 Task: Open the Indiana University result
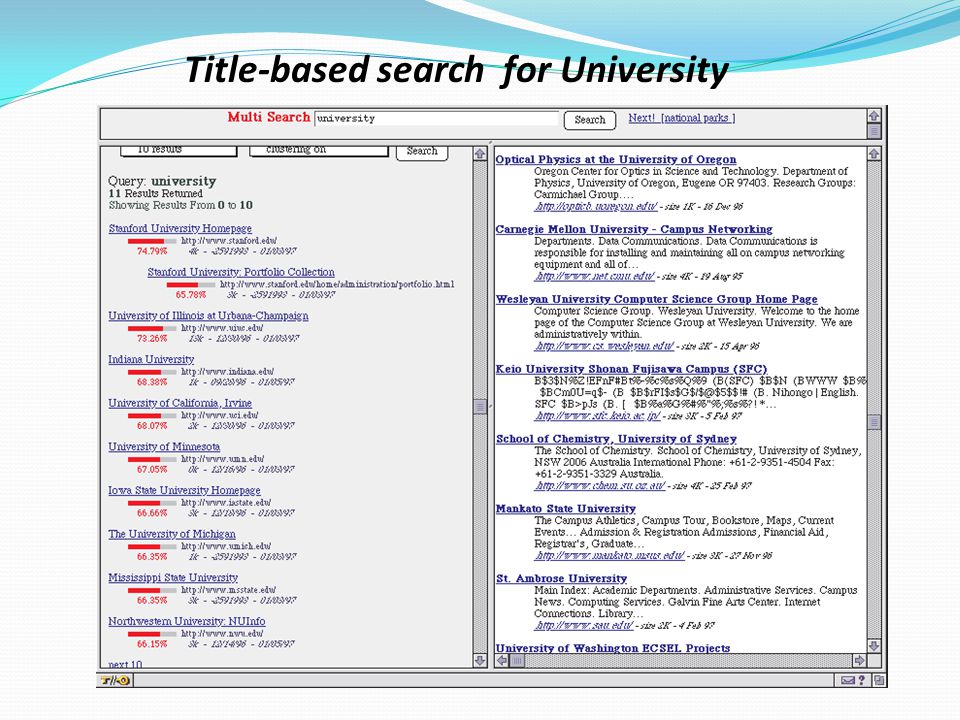click(151, 359)
